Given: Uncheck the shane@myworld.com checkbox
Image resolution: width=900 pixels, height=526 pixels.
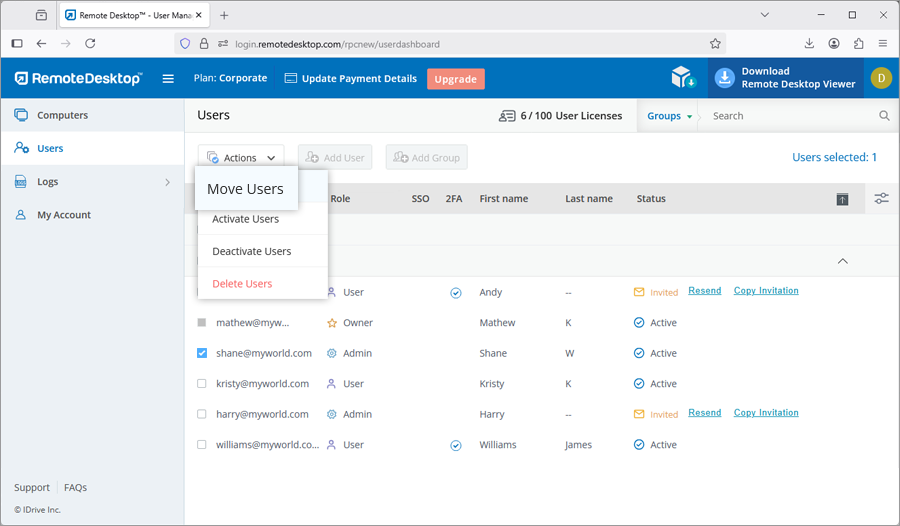Looking at the screenshot, I should [202, 353].
